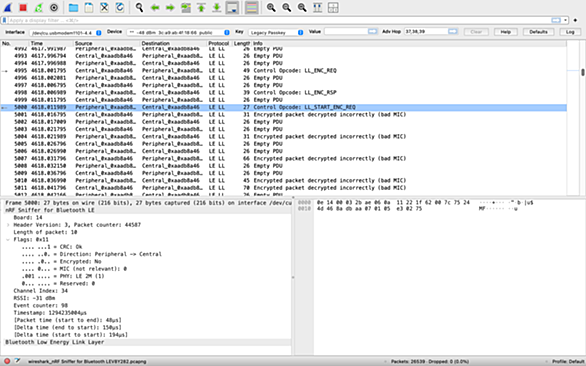The height and width of the screenshot is (366, 586).
Task: Sort by the Destination column header
Action: pos(174,43)
